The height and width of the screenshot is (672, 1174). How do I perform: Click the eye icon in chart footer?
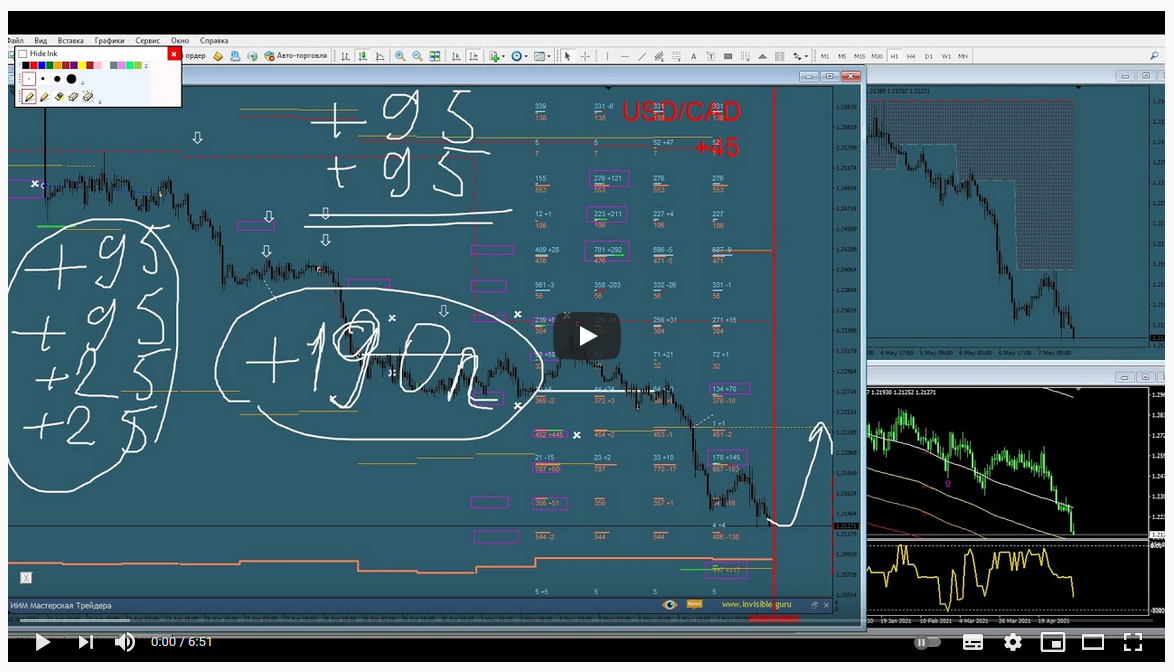point(670,605)
